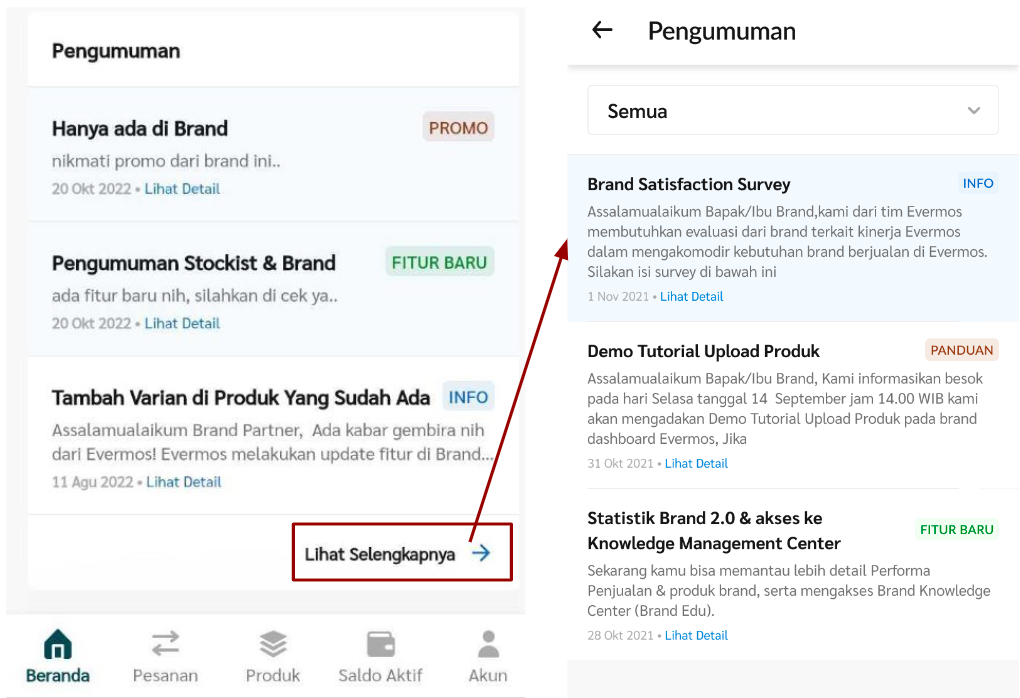Open the Akun profile icon
This screenshot has height=698, width=1020.
point(489,644)
